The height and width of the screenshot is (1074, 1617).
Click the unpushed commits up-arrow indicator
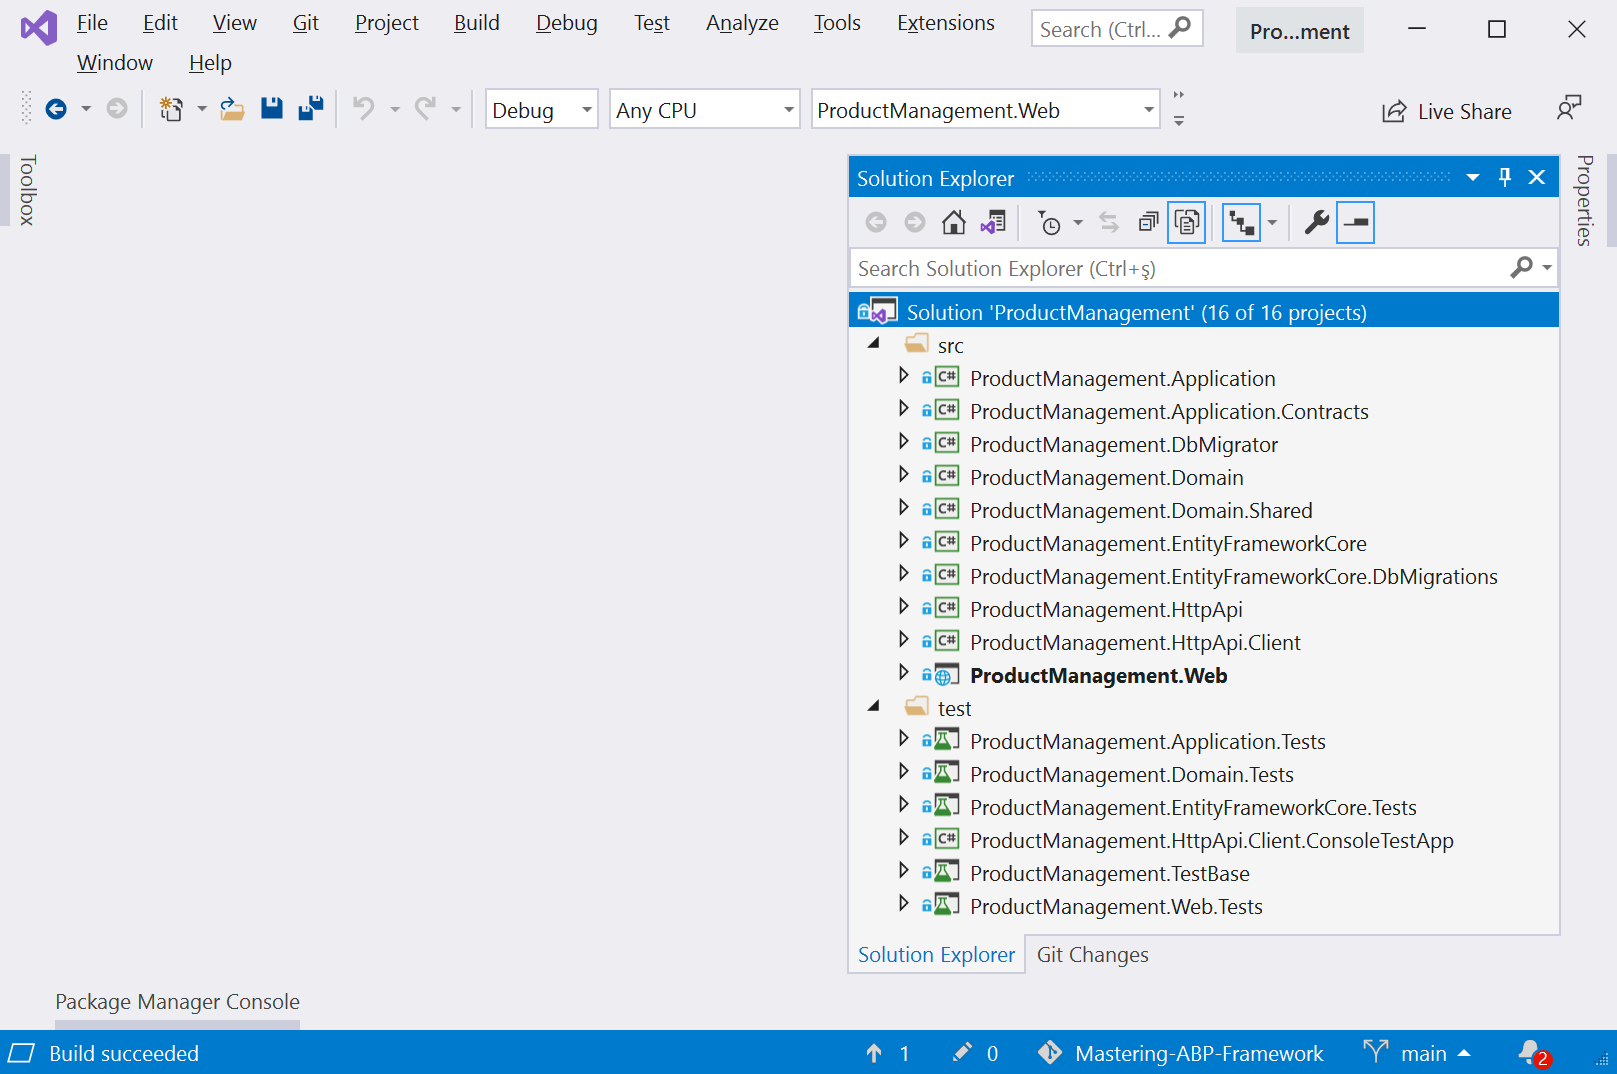(x=888, y=1053)
